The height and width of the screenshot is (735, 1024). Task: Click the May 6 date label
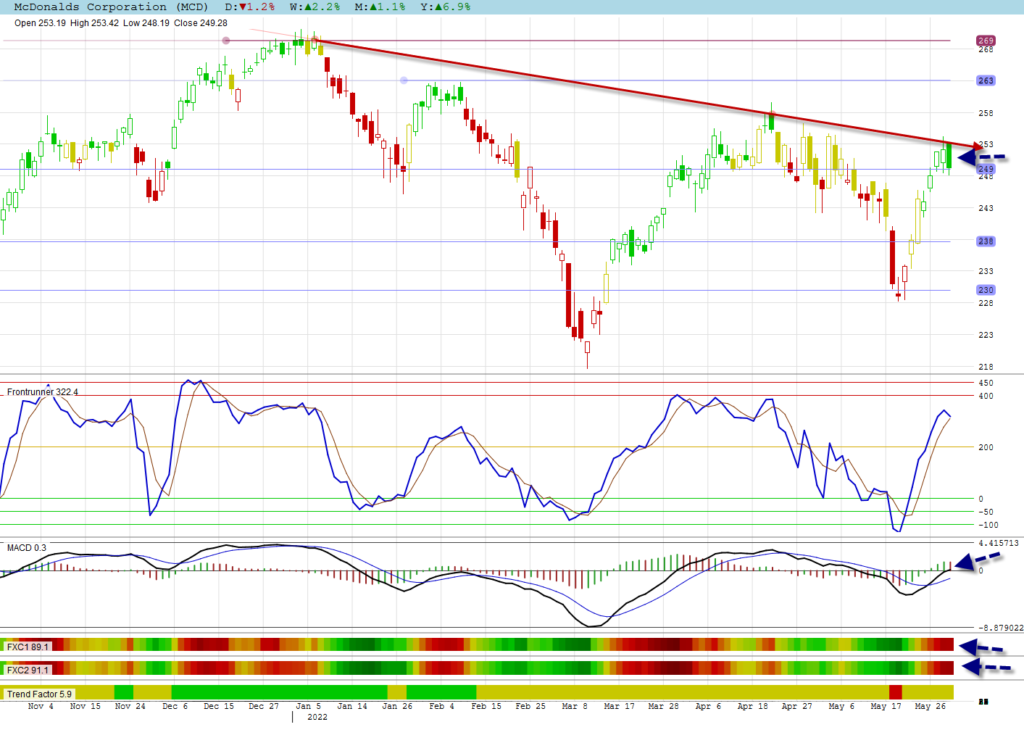(841, 706)
